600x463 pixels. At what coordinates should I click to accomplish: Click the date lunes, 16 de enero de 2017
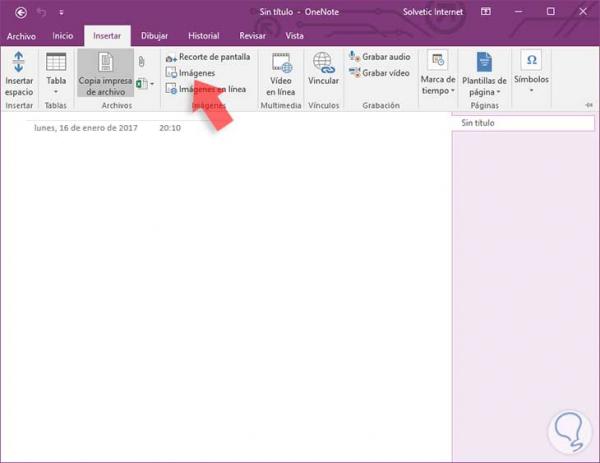[x=86, y=128]
